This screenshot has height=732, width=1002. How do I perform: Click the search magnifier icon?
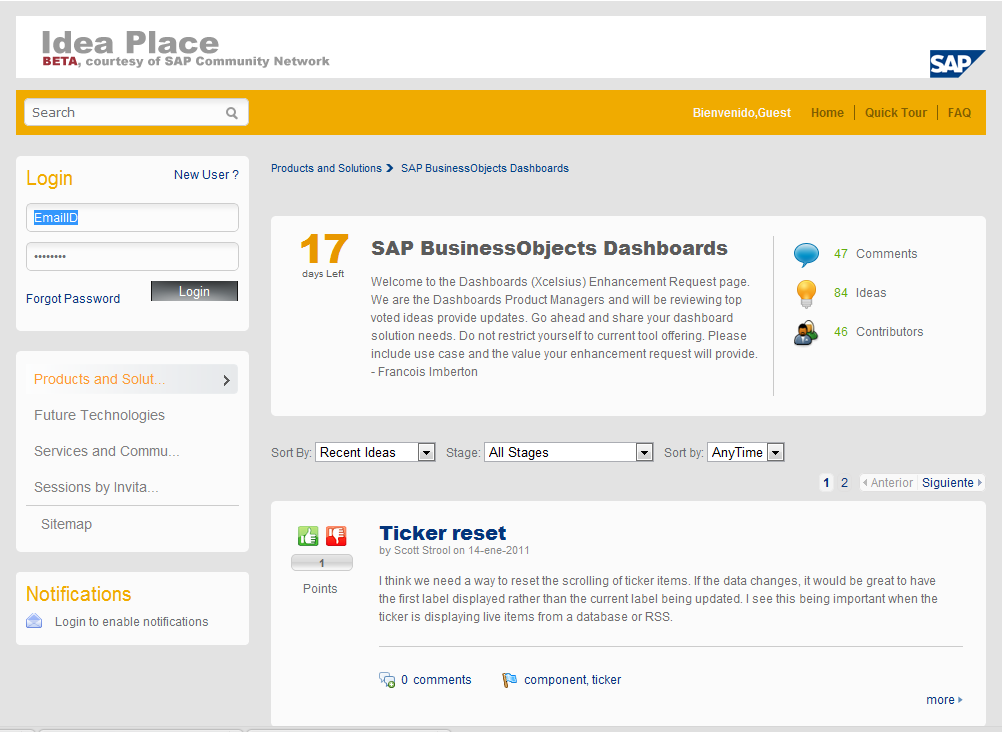[x=232, y=113]
